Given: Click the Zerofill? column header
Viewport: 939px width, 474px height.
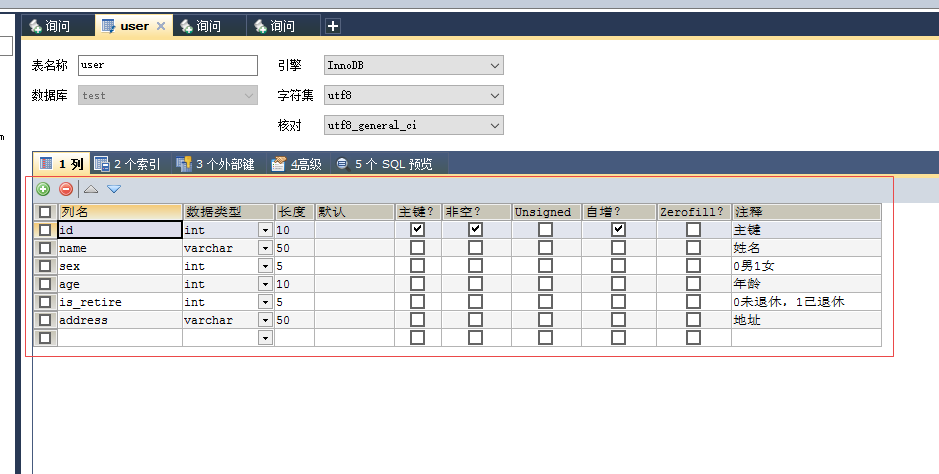Looking at the screenshot, I should 693,212.
